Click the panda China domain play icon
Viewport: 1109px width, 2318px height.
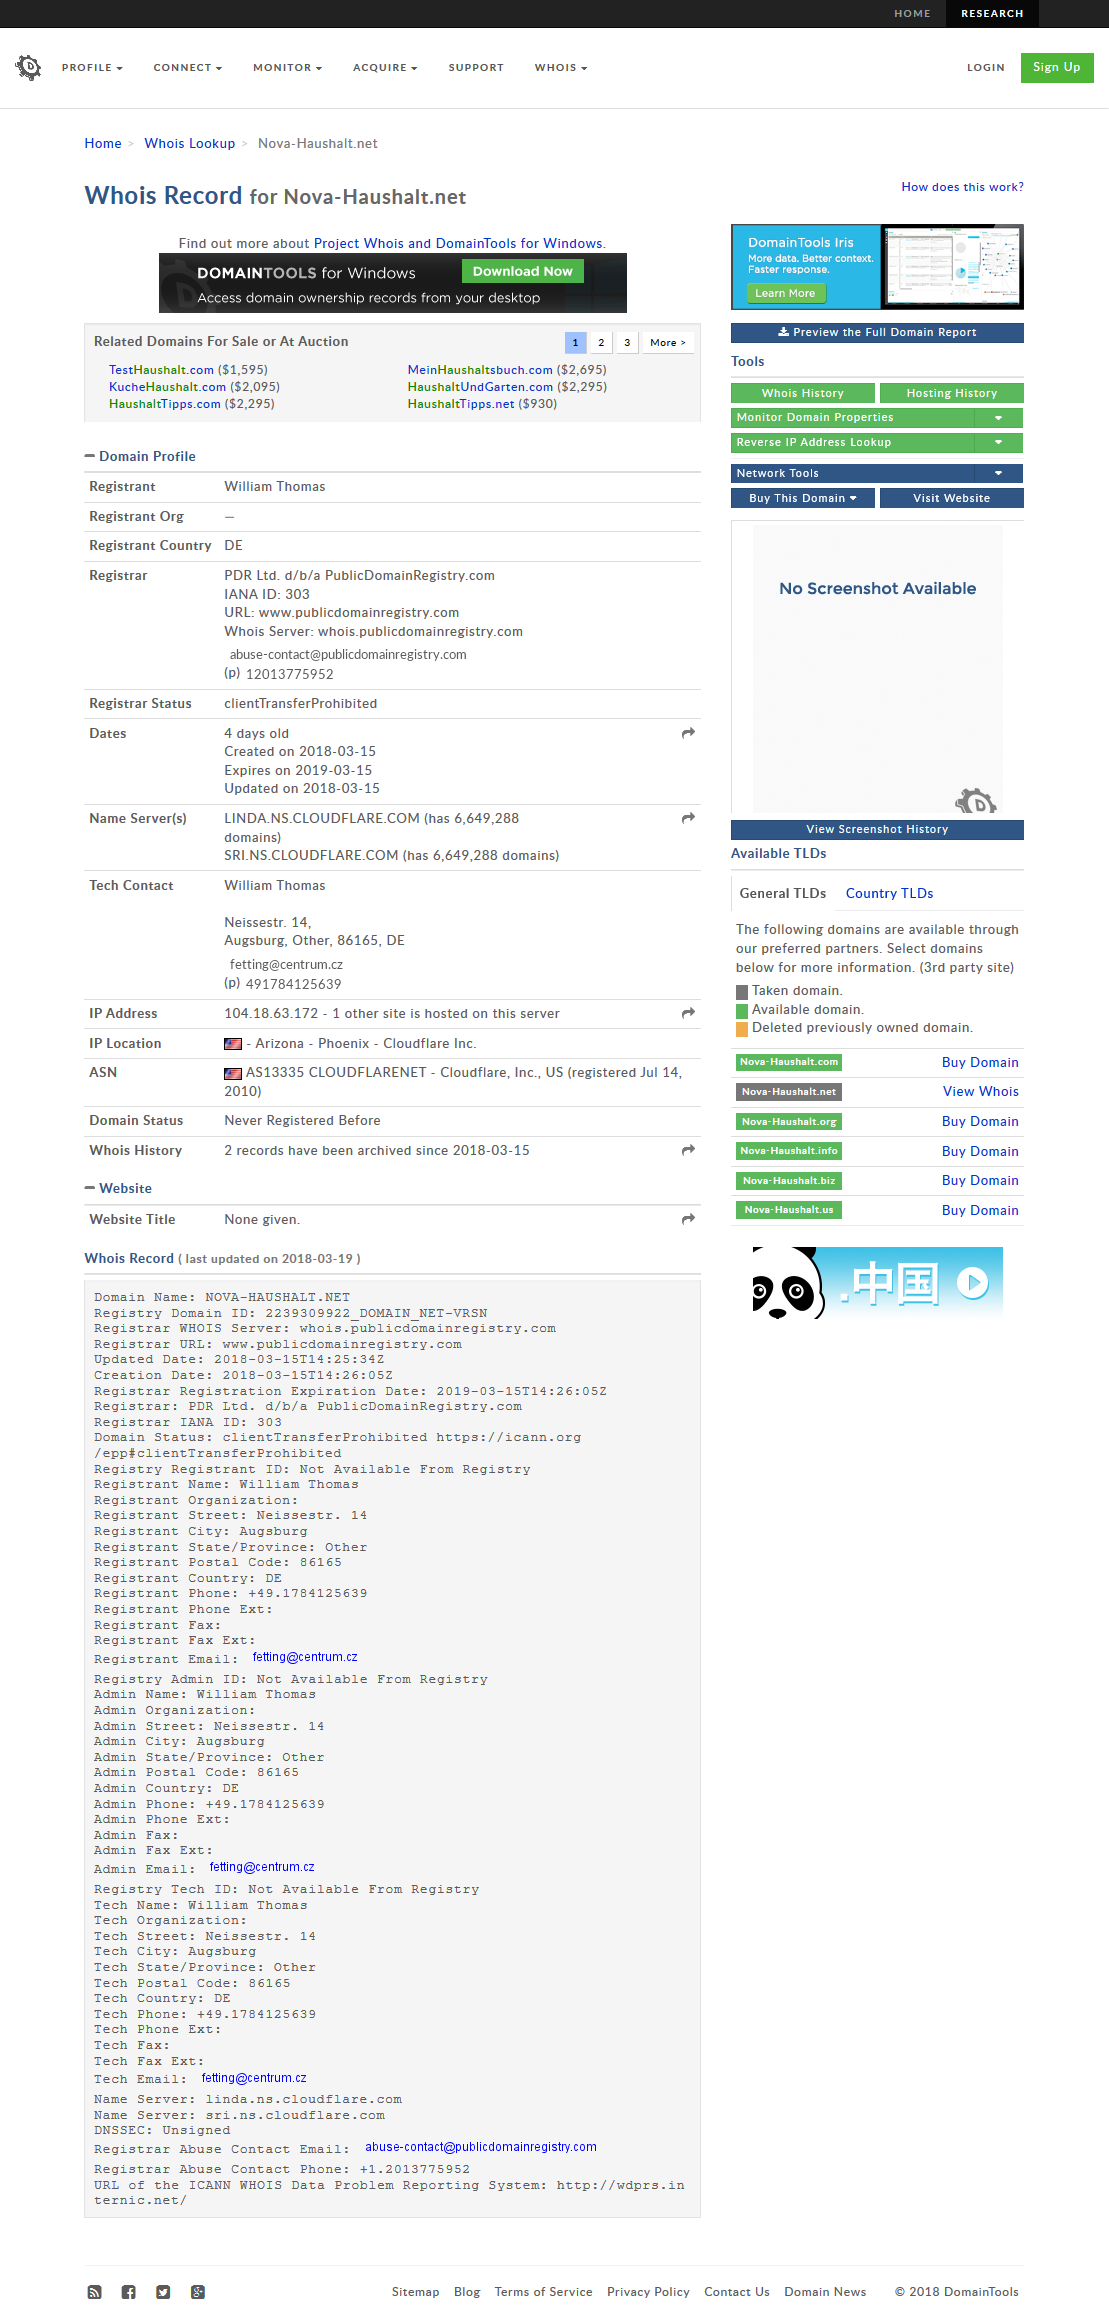(972, 1282)
